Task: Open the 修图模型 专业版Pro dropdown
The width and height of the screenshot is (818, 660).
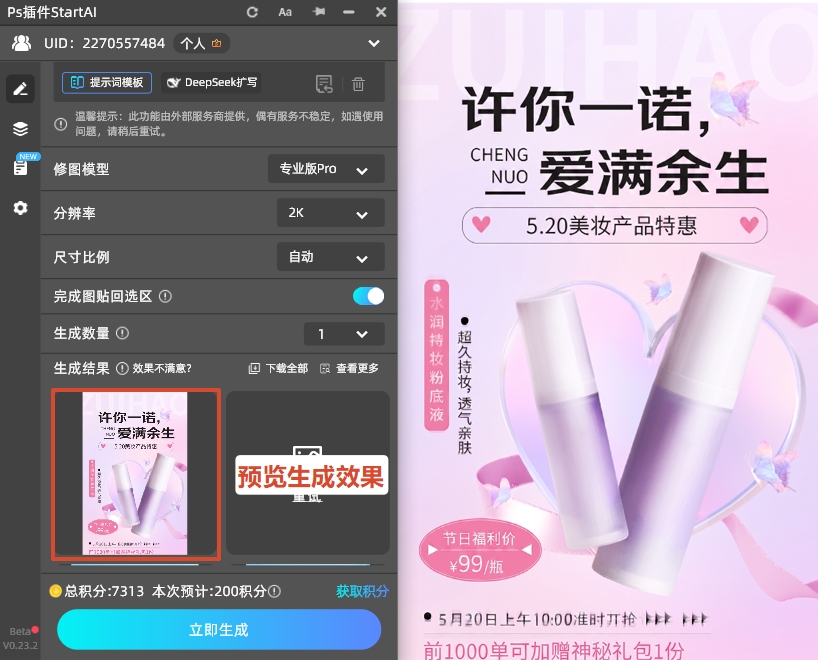Action: (326, 169)
